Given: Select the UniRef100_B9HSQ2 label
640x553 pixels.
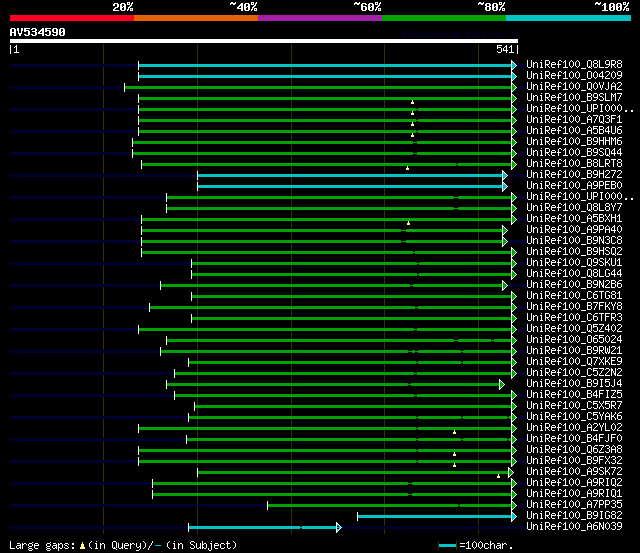Looking at the screenshot, I should point(574,252).
